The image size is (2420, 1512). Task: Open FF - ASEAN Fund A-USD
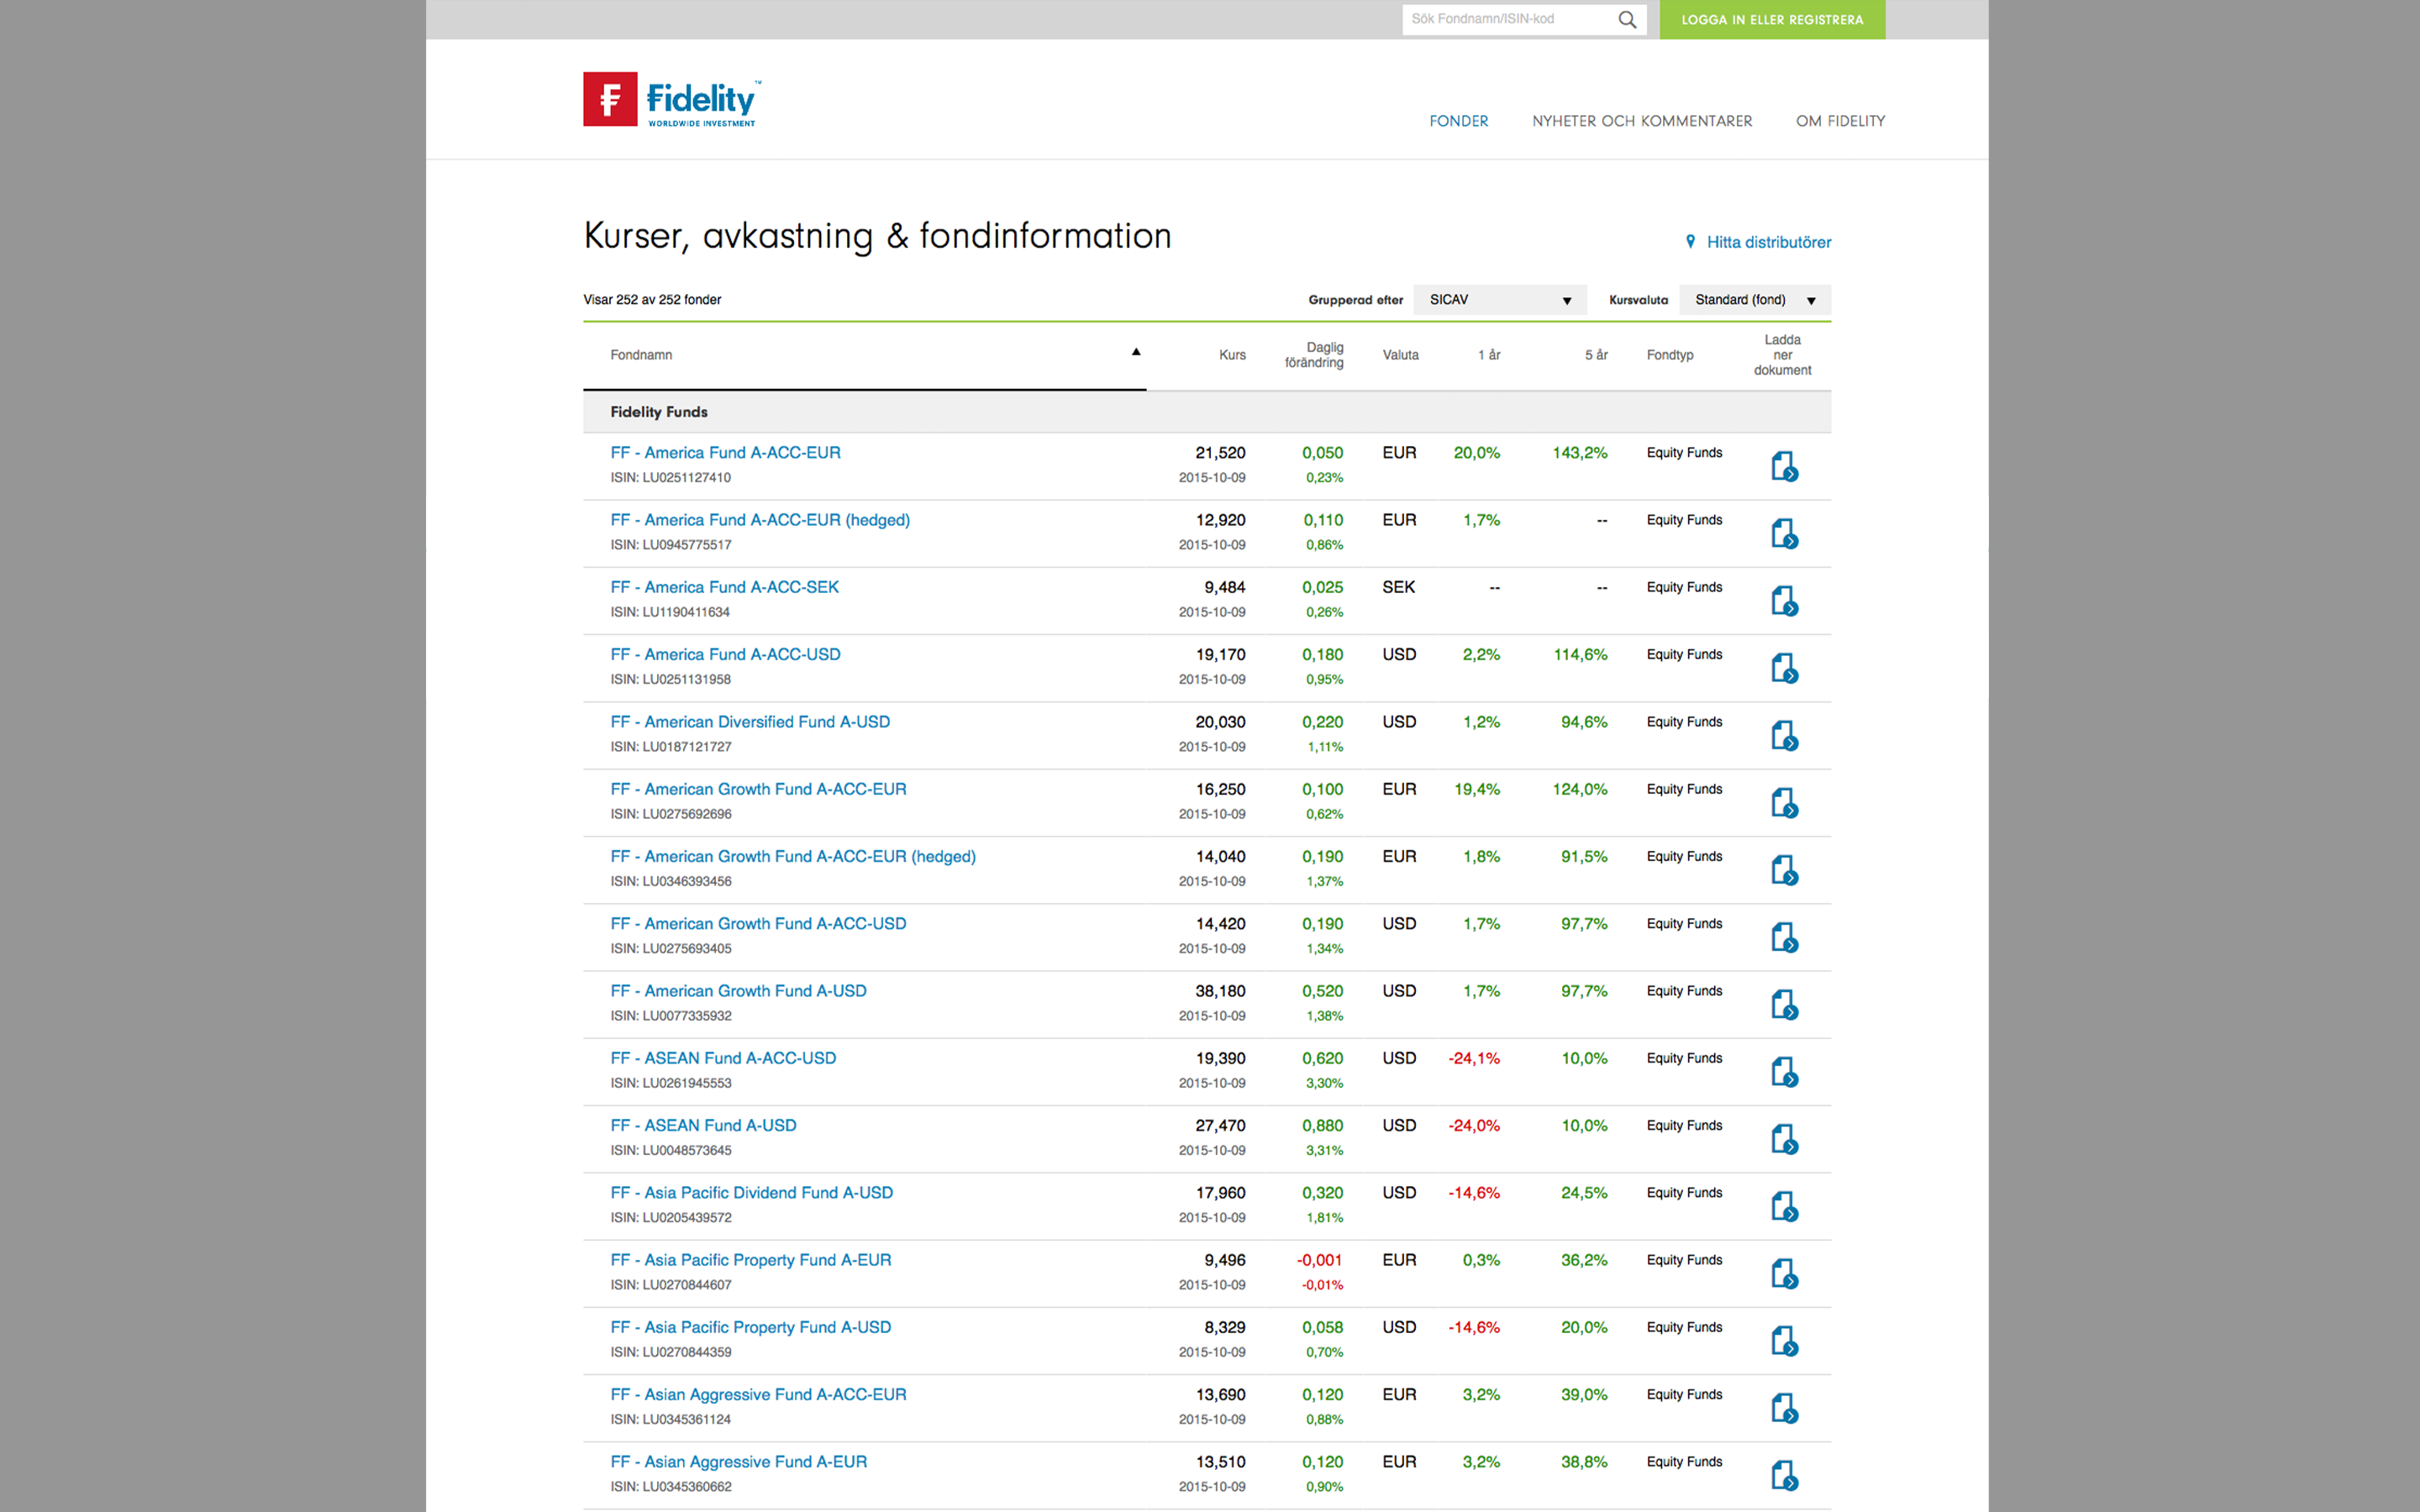click(703, 1125)
